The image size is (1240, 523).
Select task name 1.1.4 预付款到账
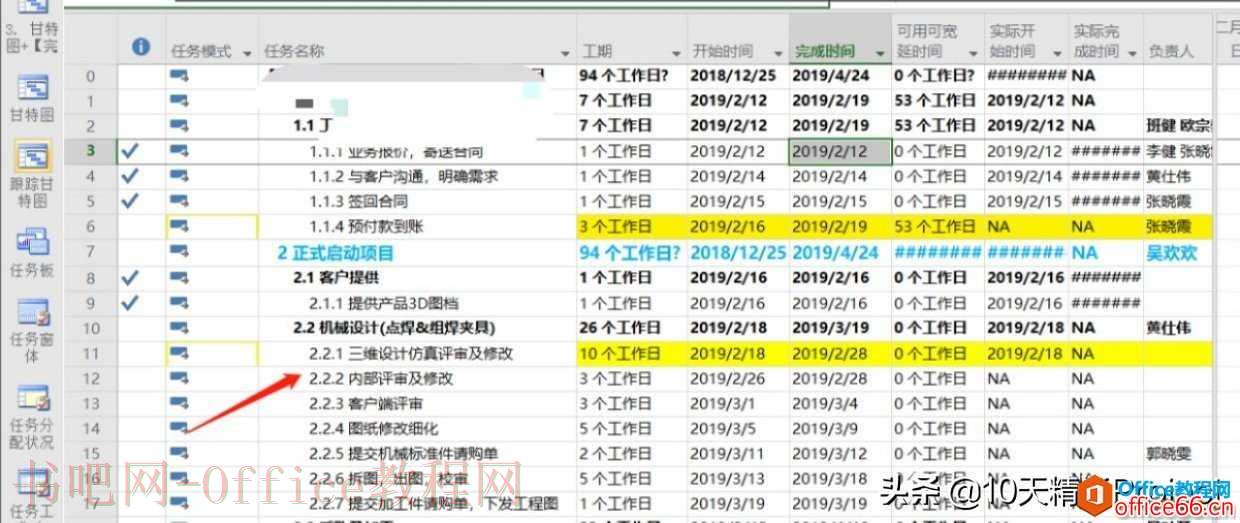click(x=366, y=227)
